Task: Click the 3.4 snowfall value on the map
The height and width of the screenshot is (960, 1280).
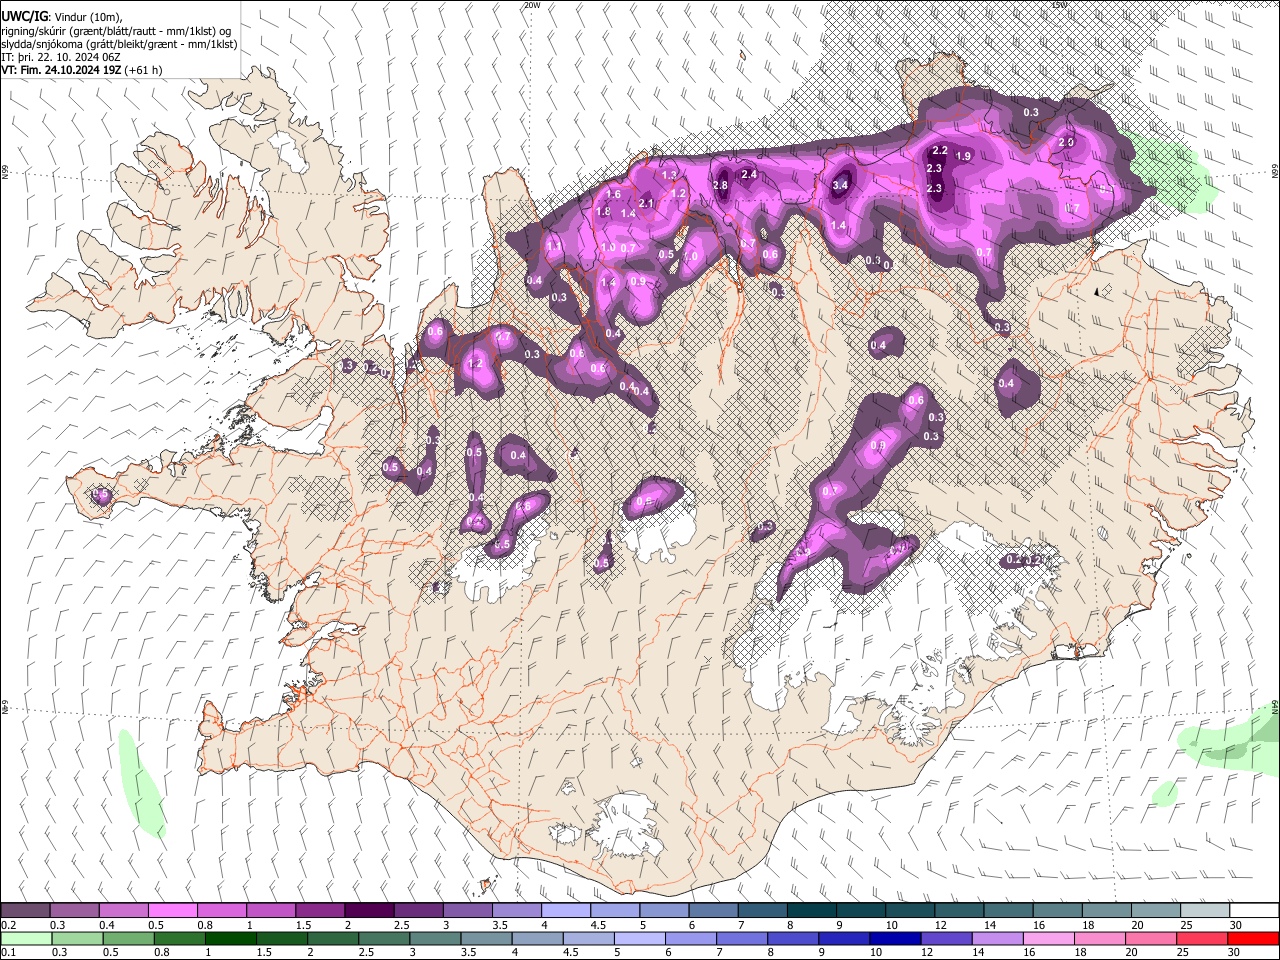Action: (841, 185)
